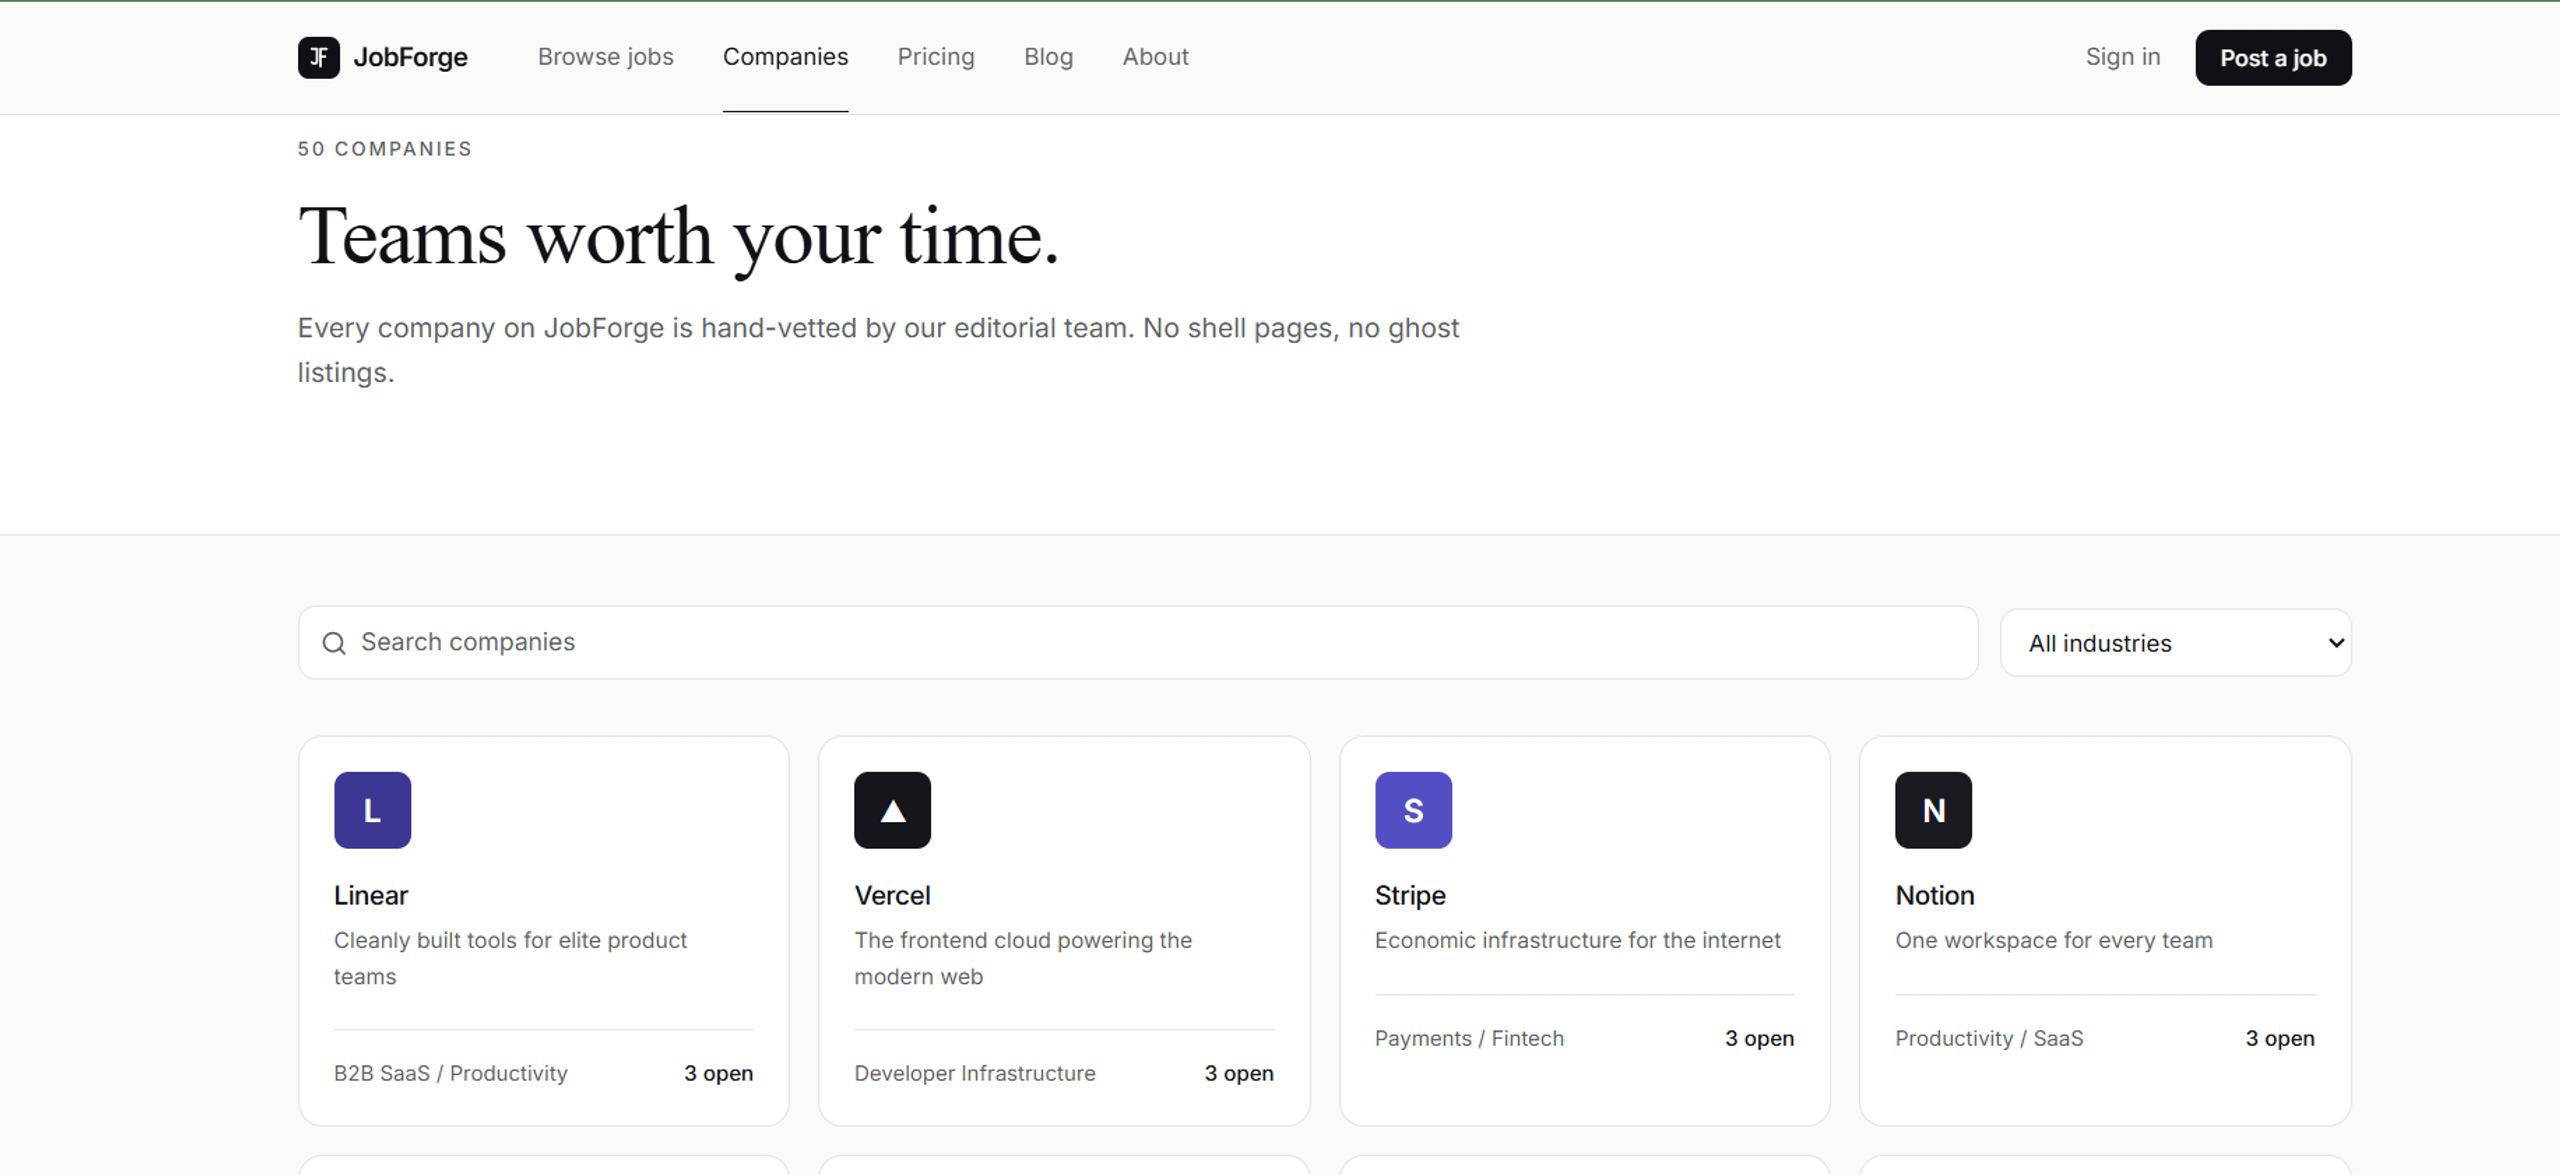The width and height of the screenshot is (2560, 1175).
Task: Focus the Search companies input field
Action: 1138,643
